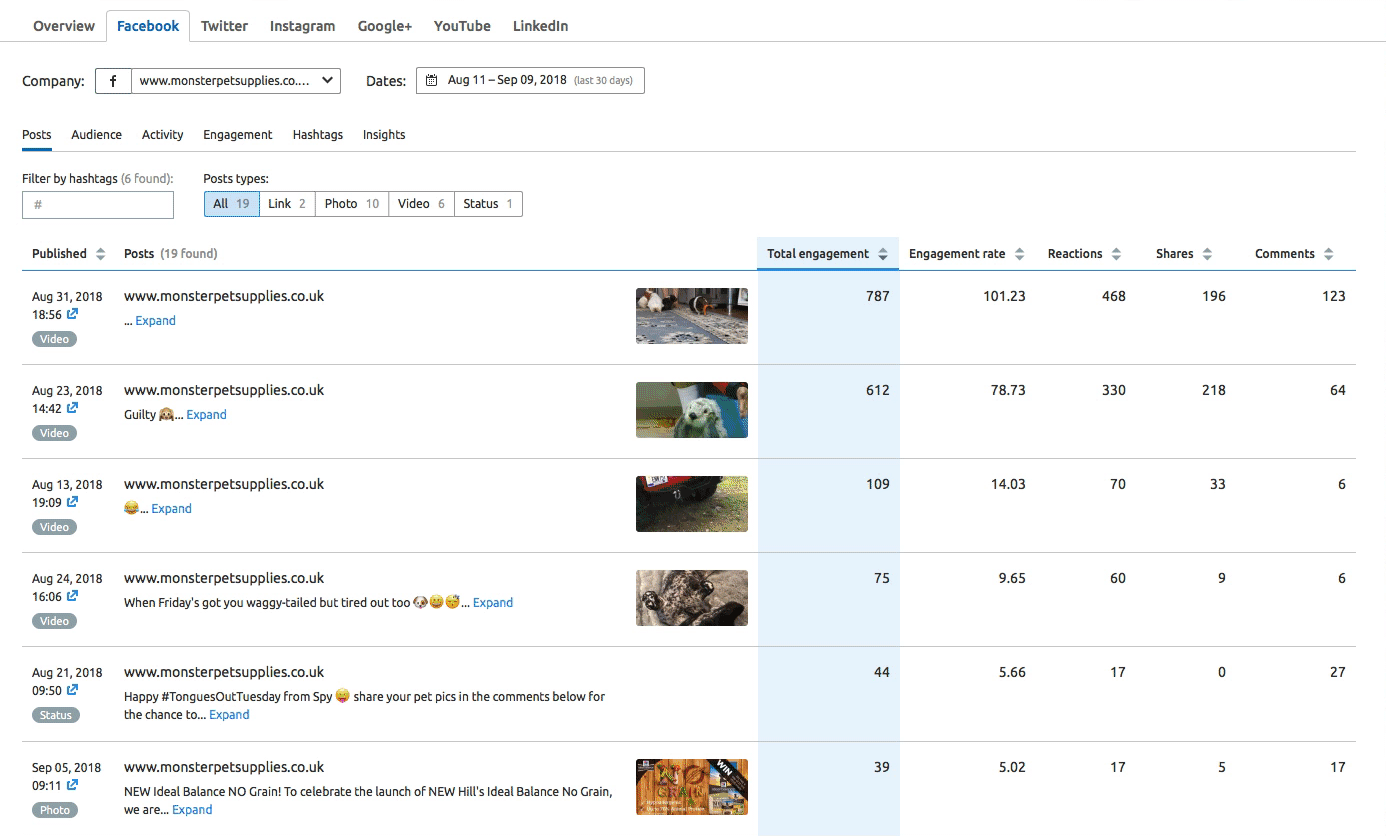
Task: Click page name on Aug 21 status post
Action: [224, 672]
